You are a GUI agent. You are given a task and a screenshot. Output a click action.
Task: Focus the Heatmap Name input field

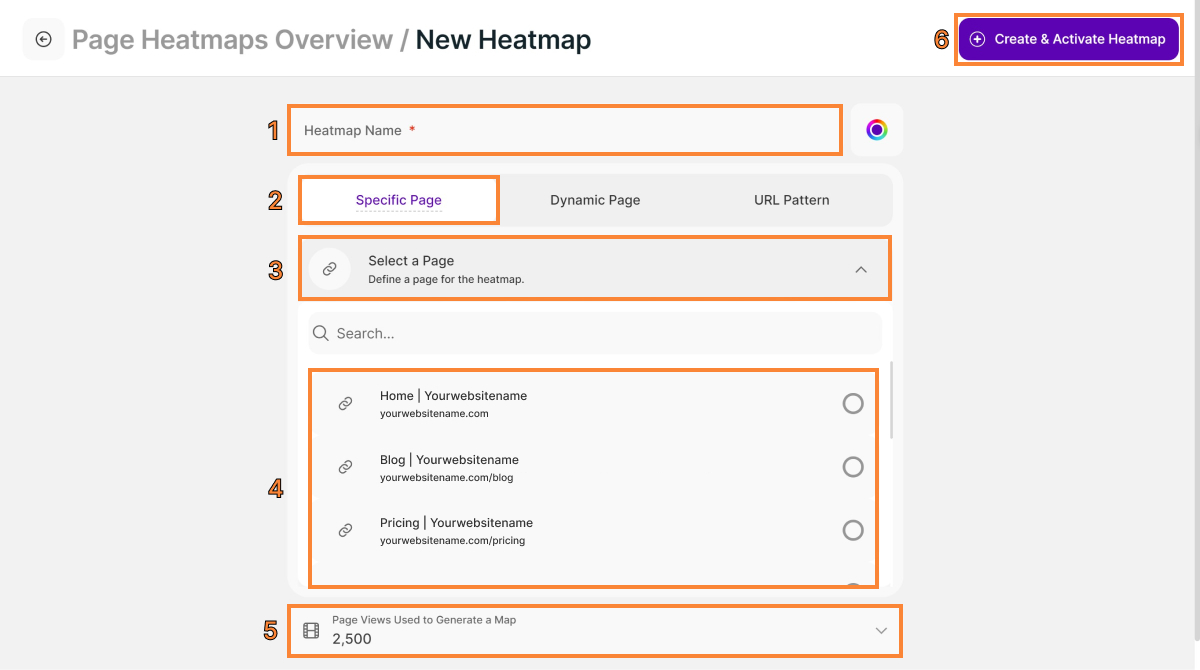(x=565, y=130)
